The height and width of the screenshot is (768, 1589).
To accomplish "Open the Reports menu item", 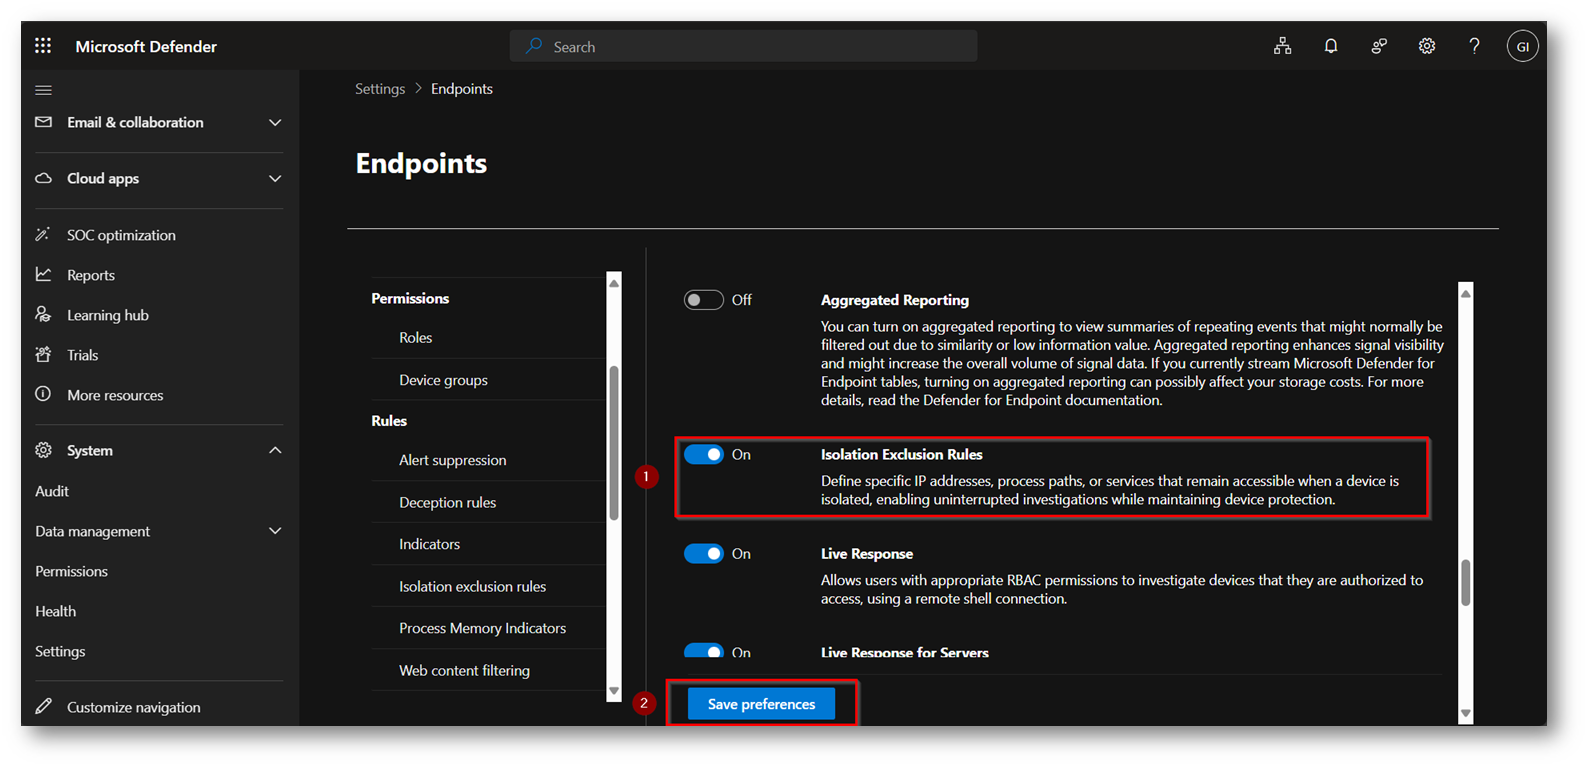I will (91, 275).
